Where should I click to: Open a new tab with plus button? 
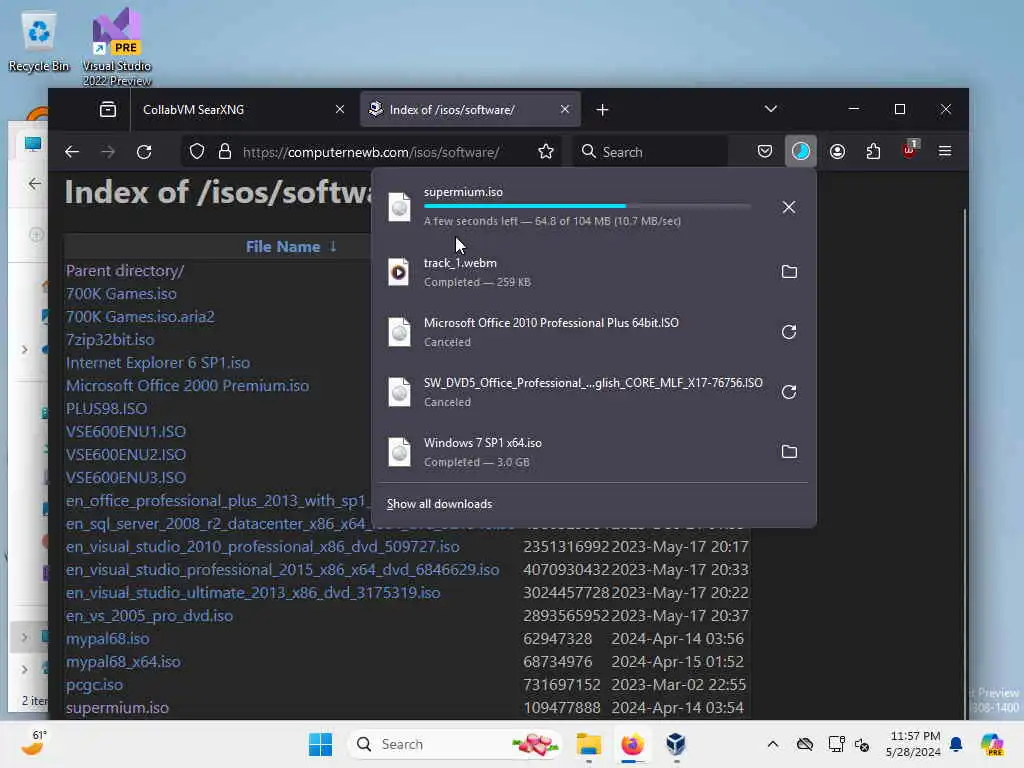[602, 110]
